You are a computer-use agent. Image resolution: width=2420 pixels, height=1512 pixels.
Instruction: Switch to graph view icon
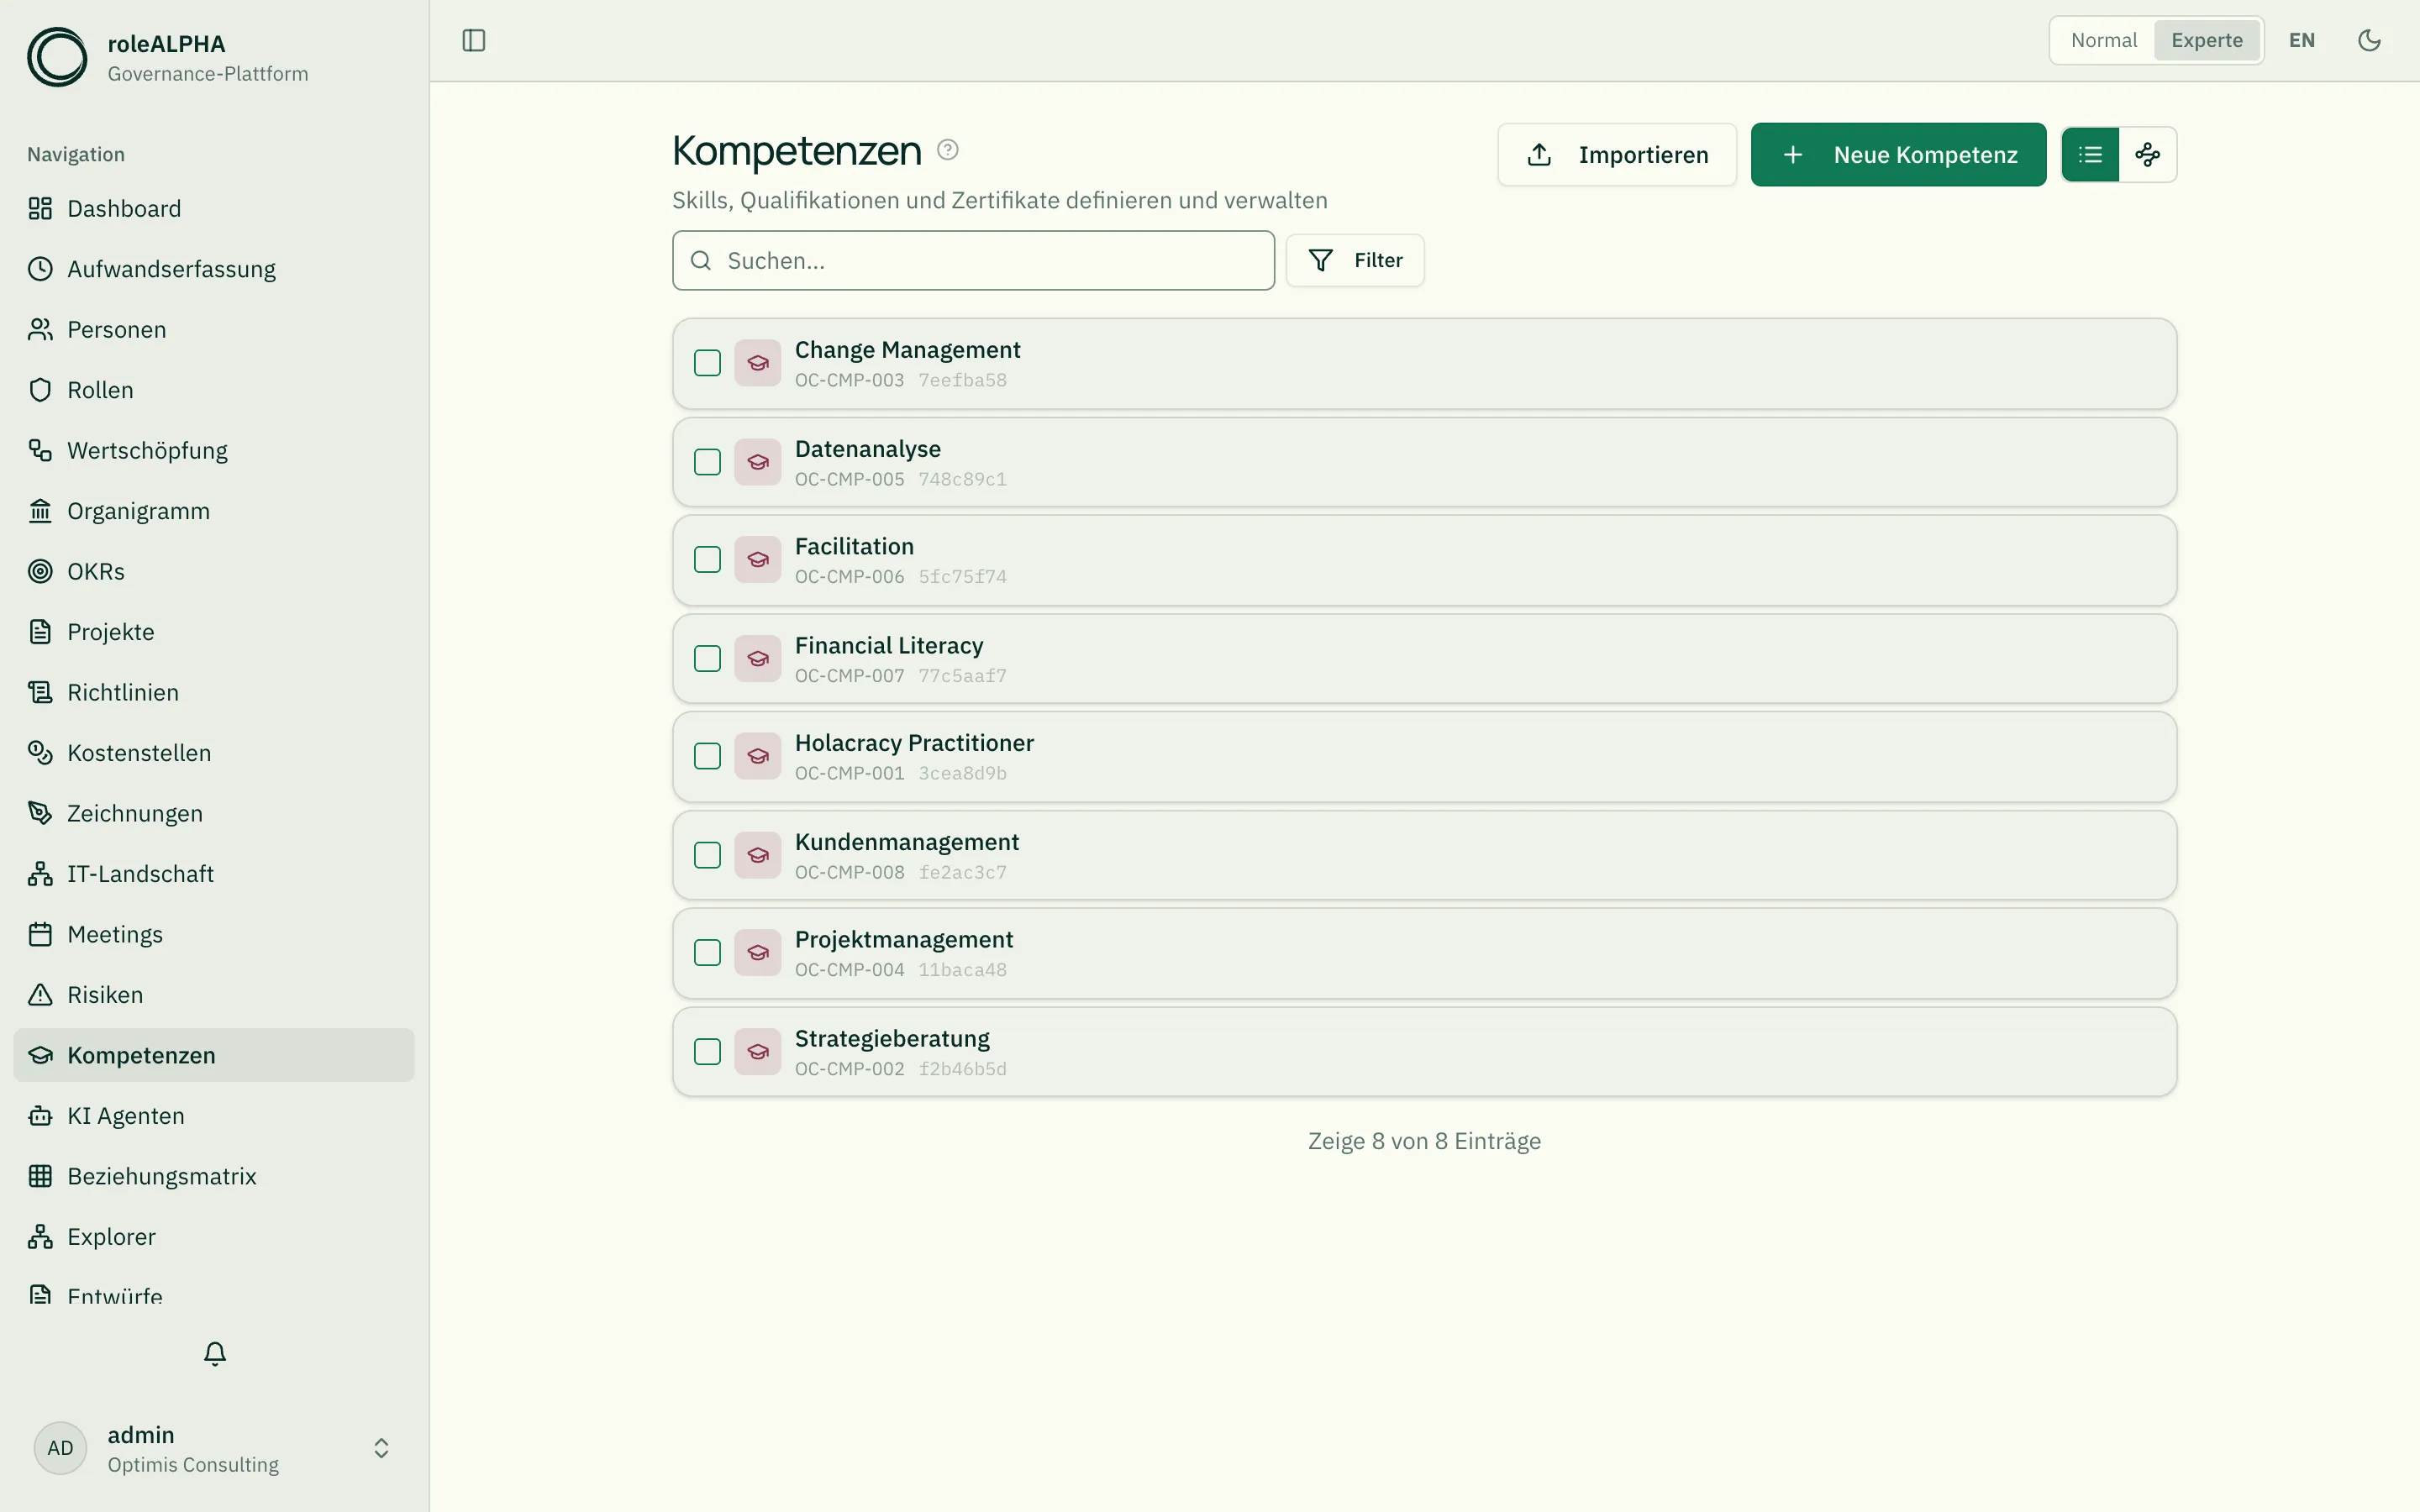(x=2147, y=154)
